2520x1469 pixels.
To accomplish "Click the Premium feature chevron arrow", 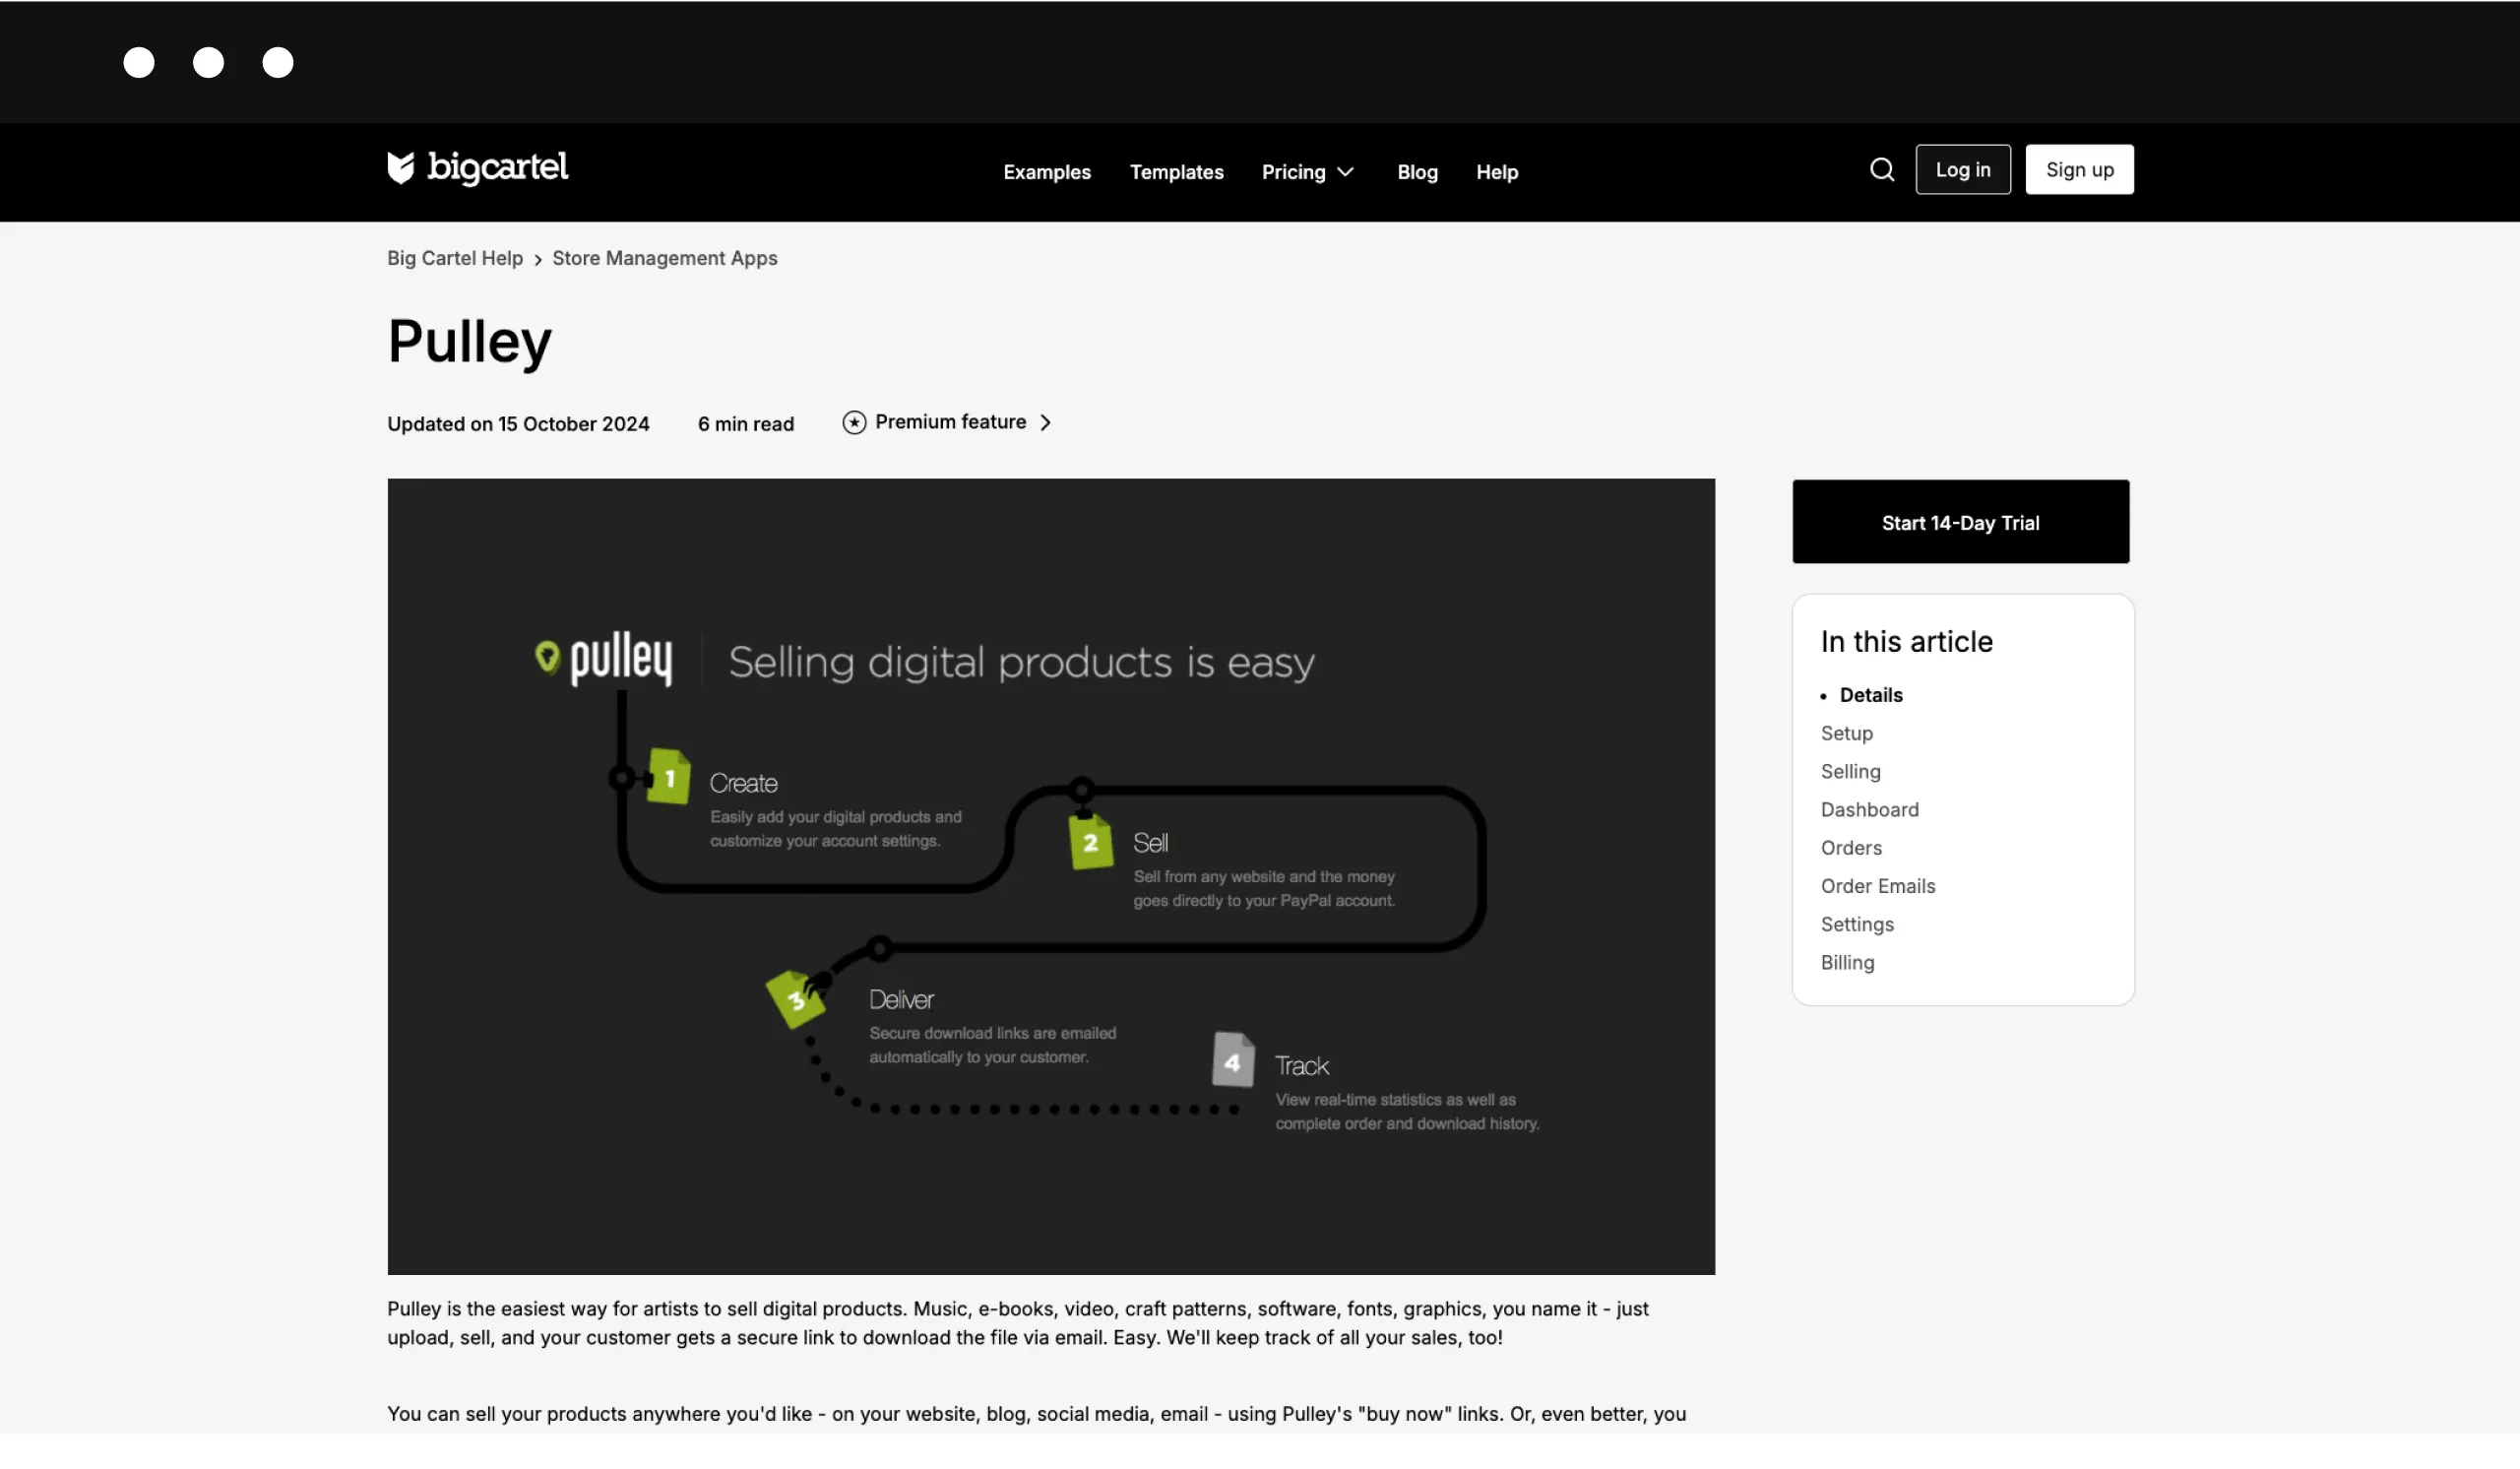I will pyautogui.click(x=1045, y=423).
